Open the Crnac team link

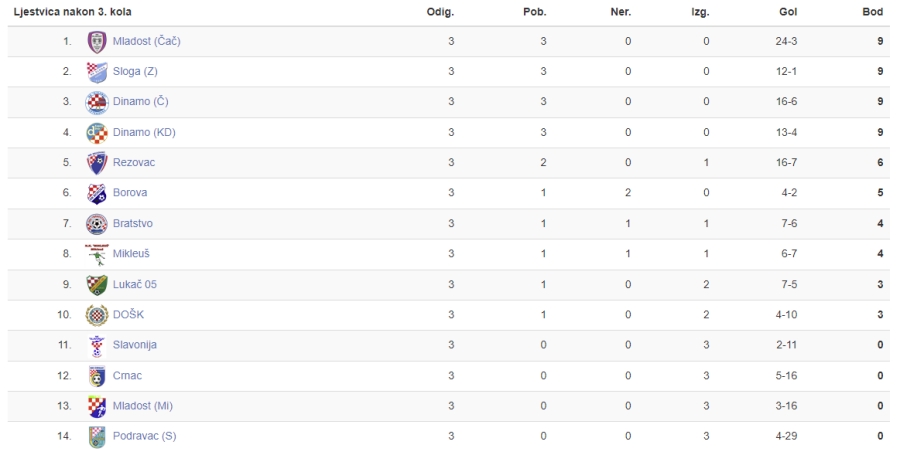(x=127, y=376)
